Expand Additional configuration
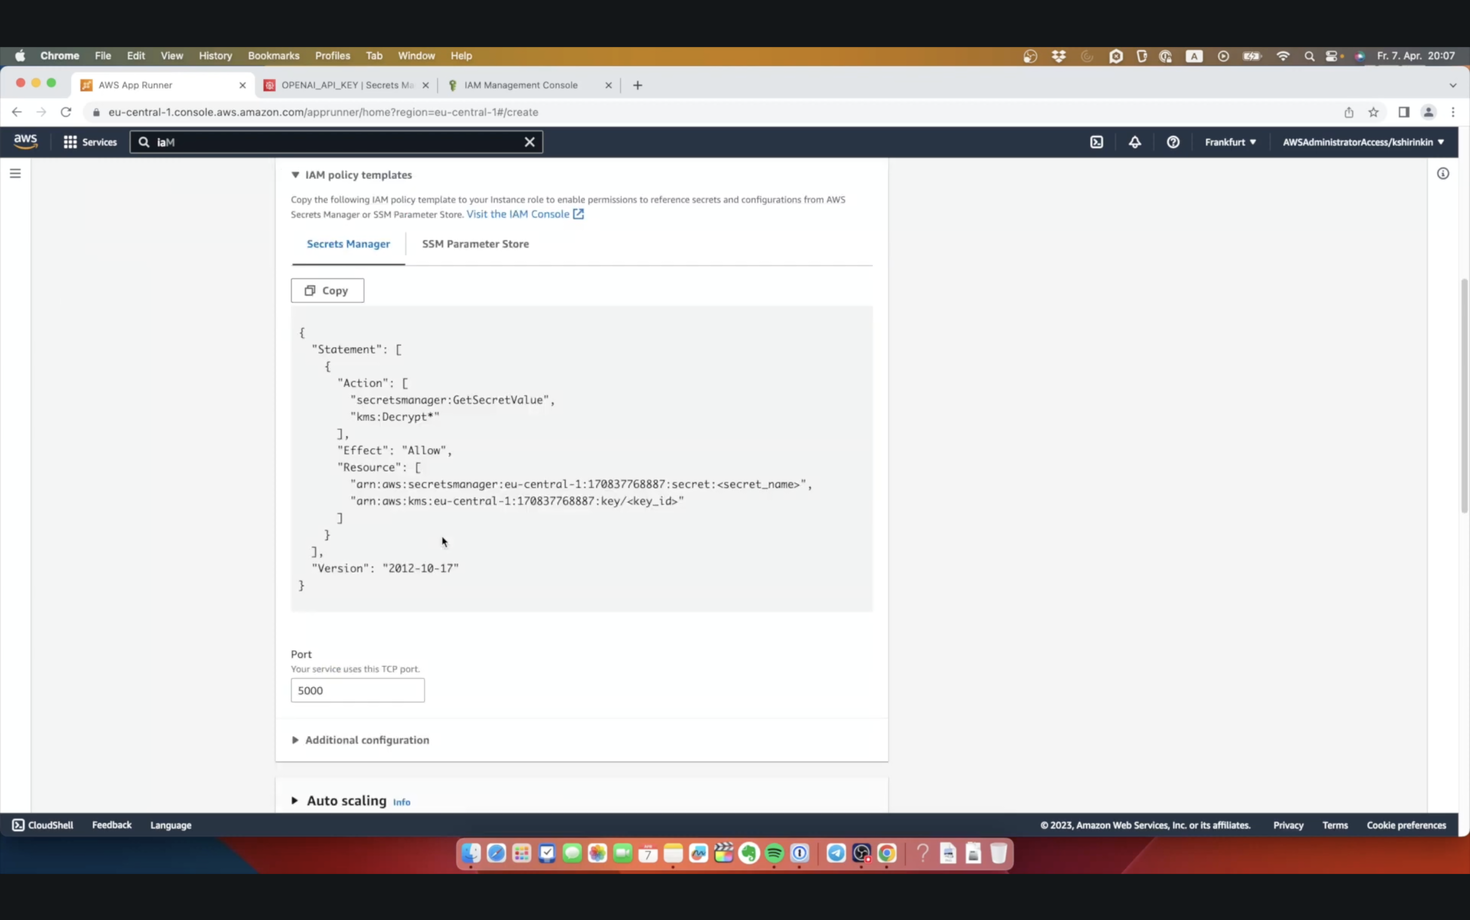This screenshot has height=920, width=1470. click(360, 740)
